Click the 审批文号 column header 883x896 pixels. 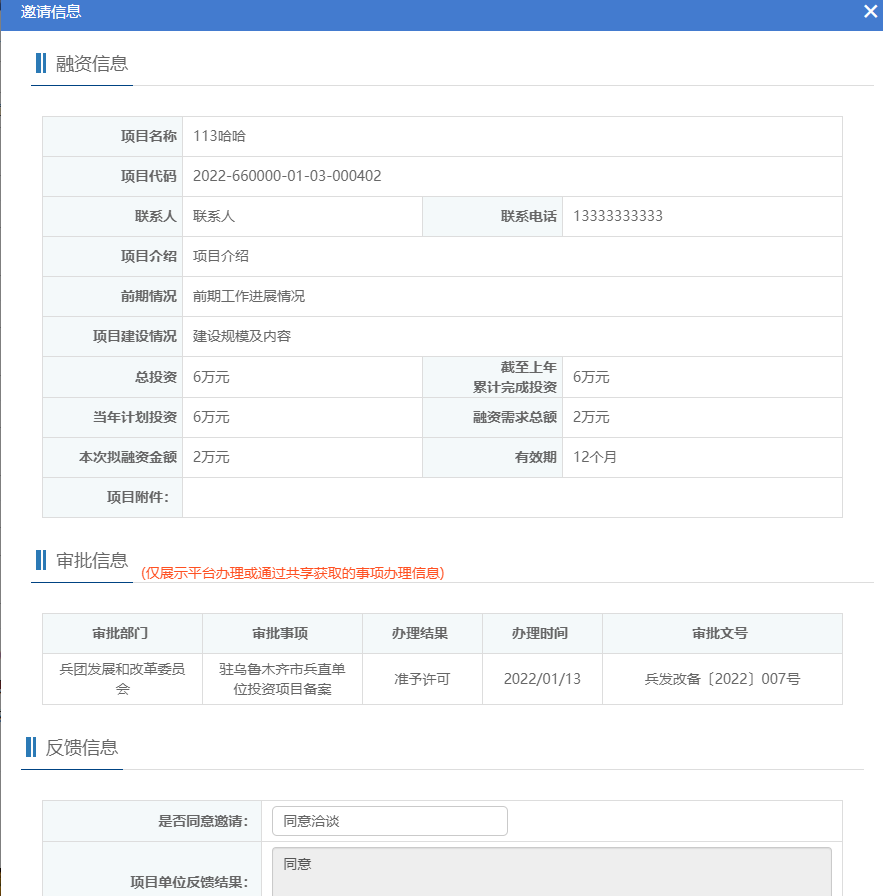722,633
